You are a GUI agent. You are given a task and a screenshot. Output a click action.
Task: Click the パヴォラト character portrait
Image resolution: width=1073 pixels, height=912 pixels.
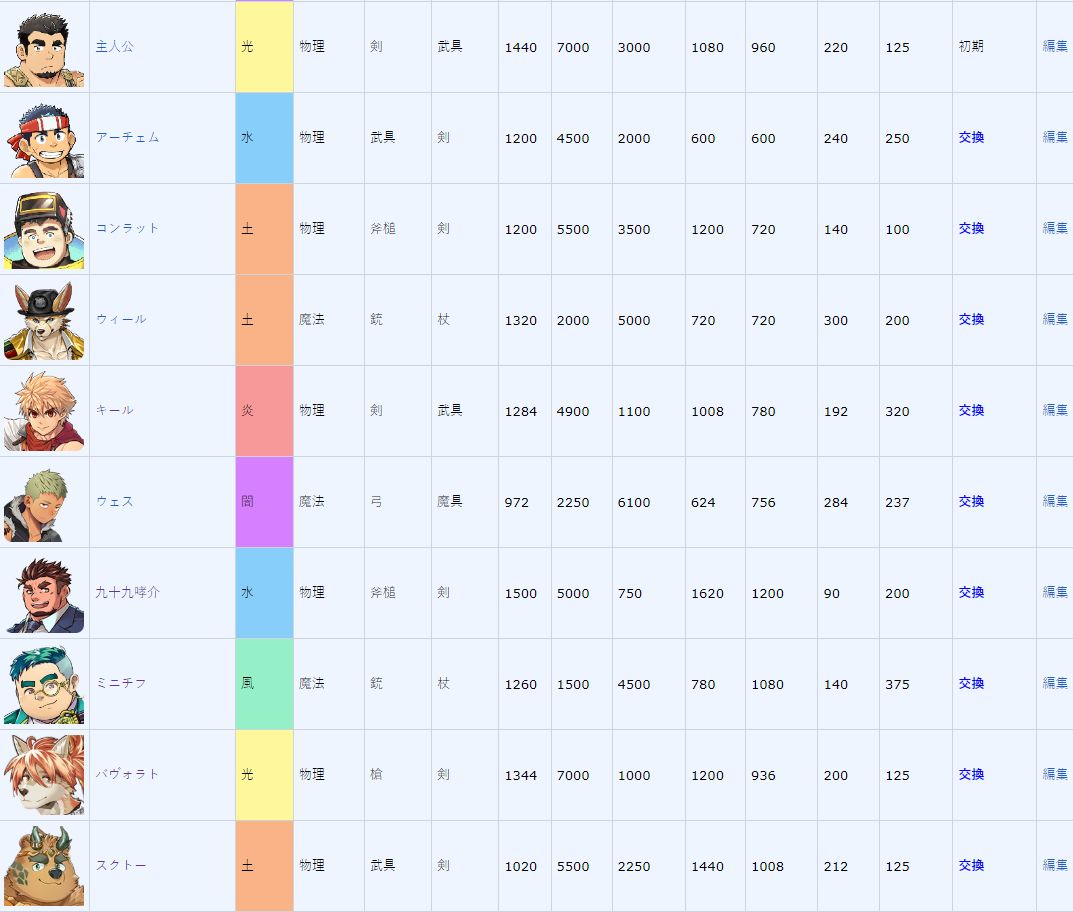pyautogui.click(x=44, y=775)
